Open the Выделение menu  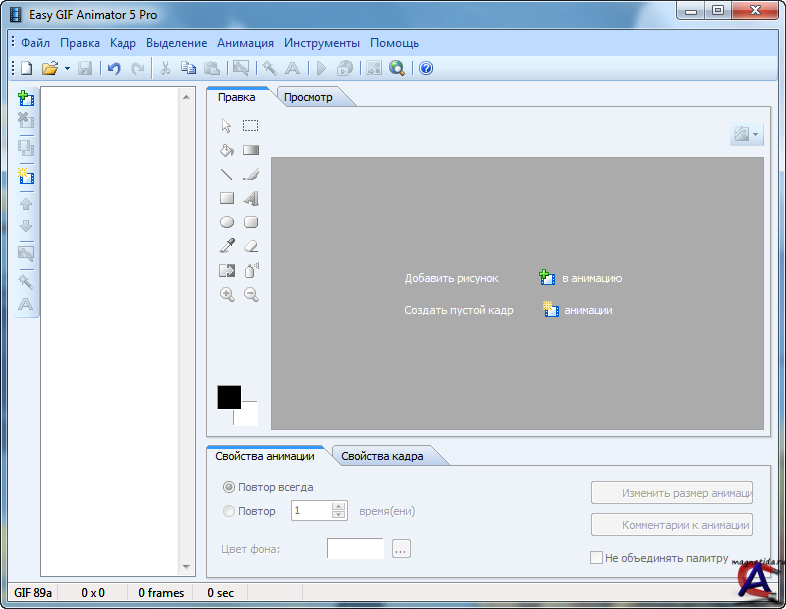[x=176, y=43]
